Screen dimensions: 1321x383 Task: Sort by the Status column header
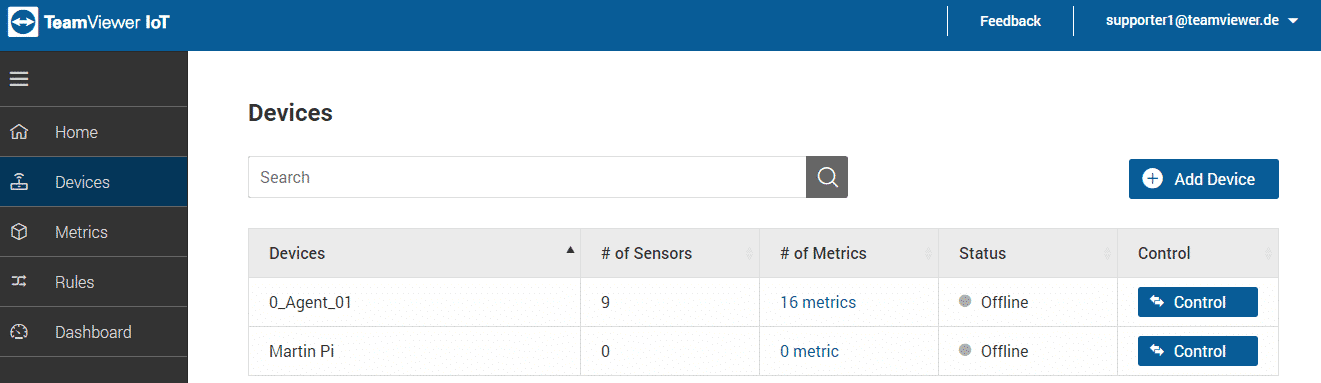(x=1028, y=253)
